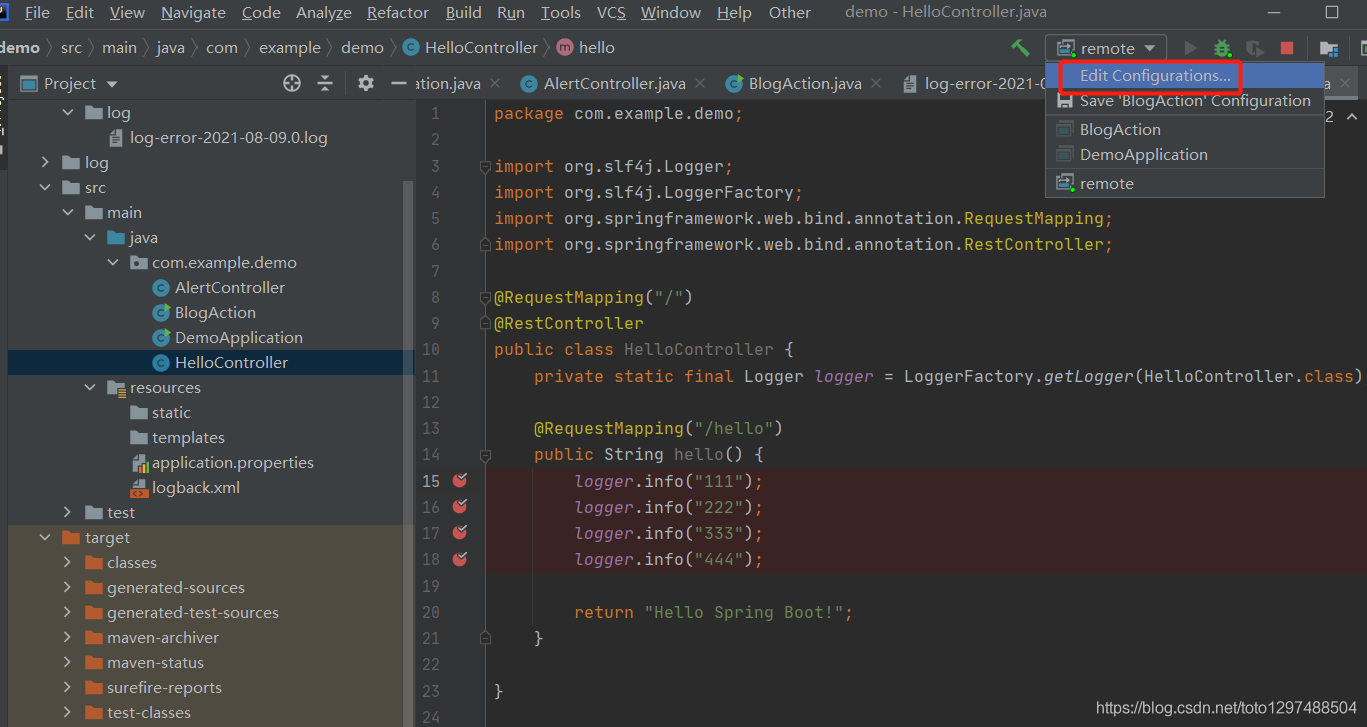
Task: Open Project panel settings gear
Action: [366, 83]
